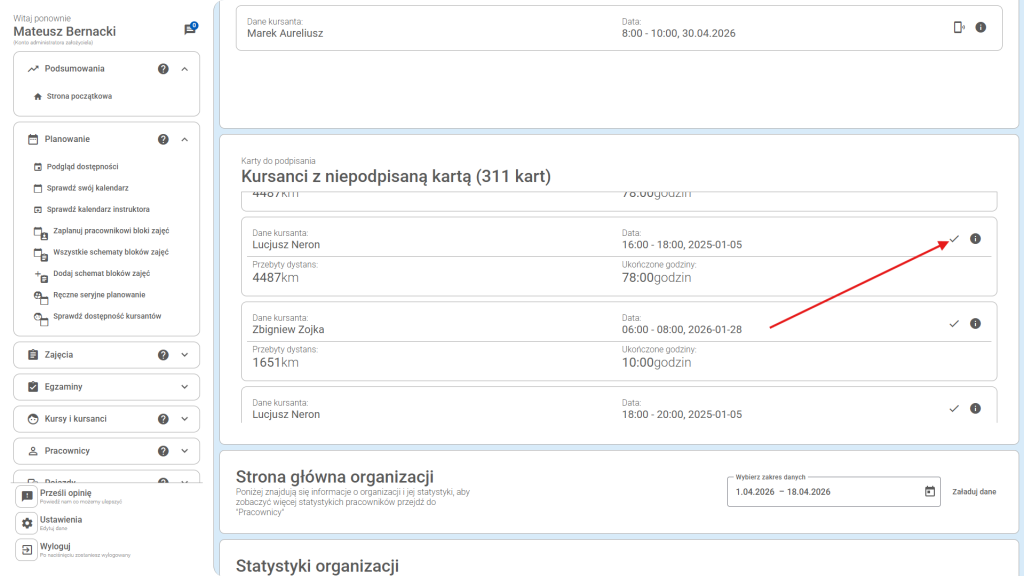Select Sprawdź kalendarz instruktora menu item
Screen dimensions: 1024x576
coord(98,209)
